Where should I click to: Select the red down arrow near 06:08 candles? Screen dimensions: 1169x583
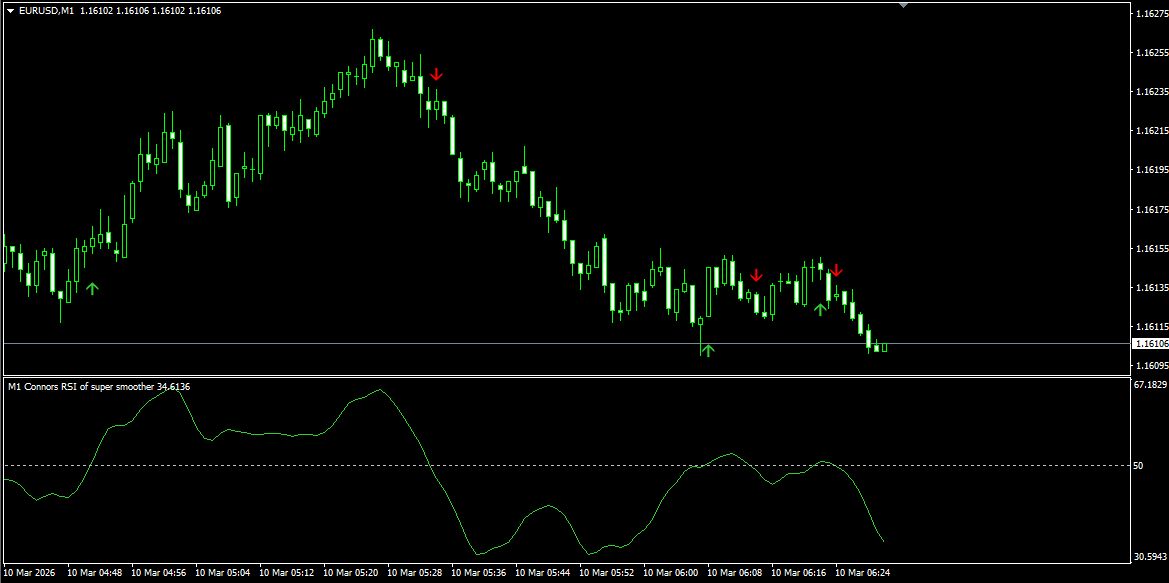756,275
